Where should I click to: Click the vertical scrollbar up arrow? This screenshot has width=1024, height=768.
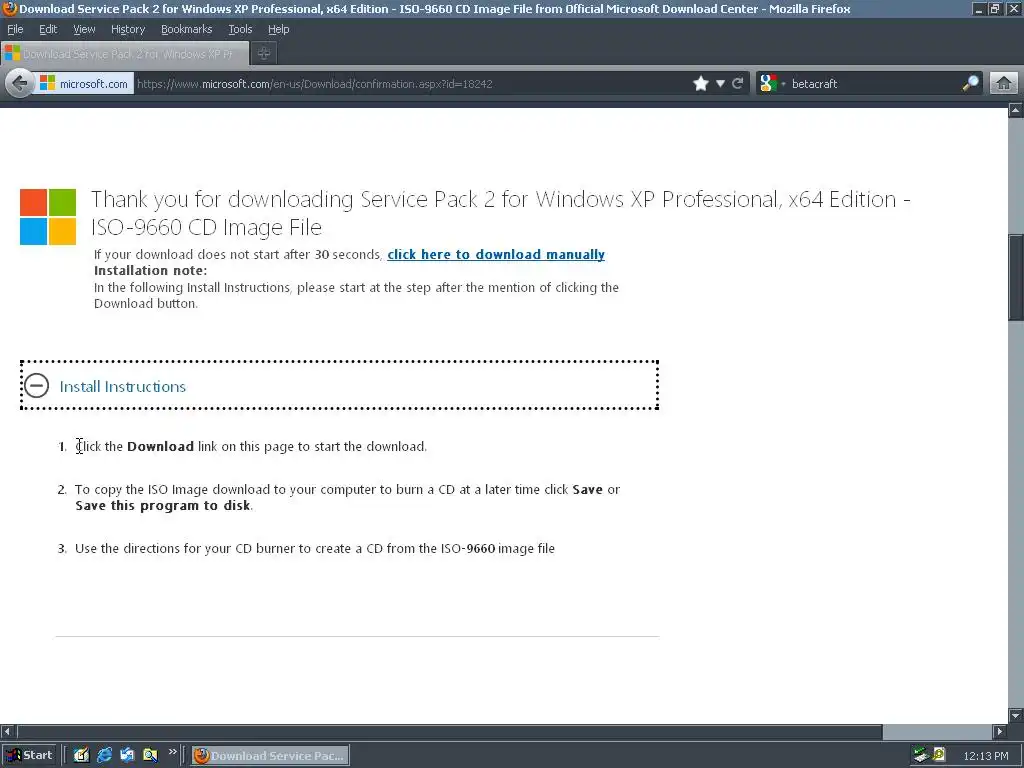pyautogui.click(x=1016, y=110)
